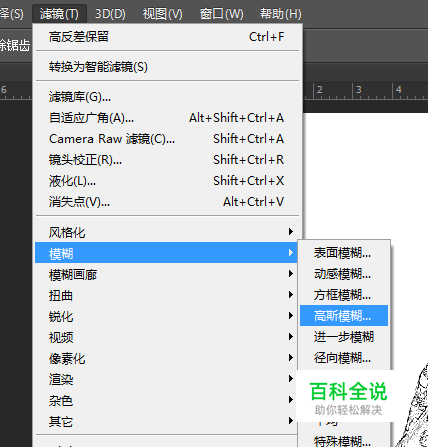Click the 除锯齿 anti-alias option label
The image size is (428, 447).
point(15,45)
